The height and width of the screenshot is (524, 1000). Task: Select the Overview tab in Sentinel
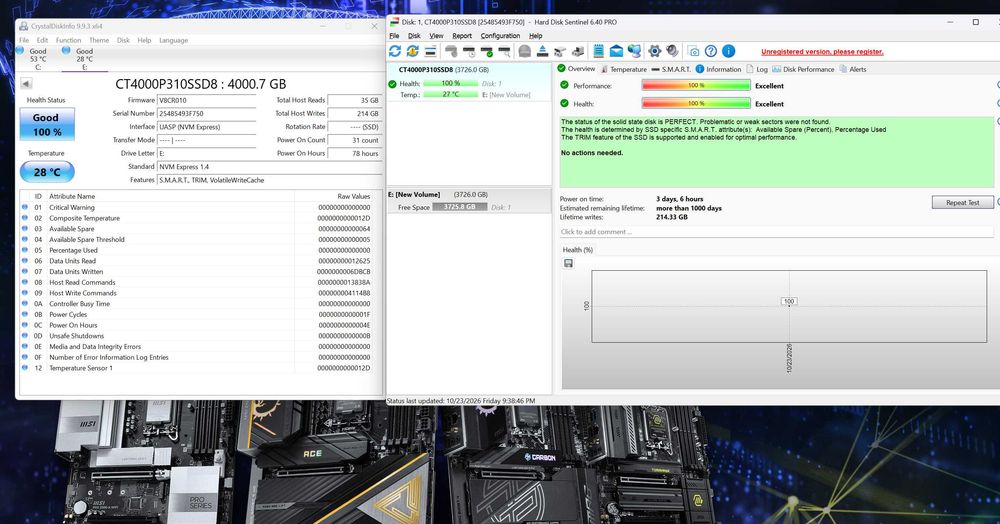[576, 69]
